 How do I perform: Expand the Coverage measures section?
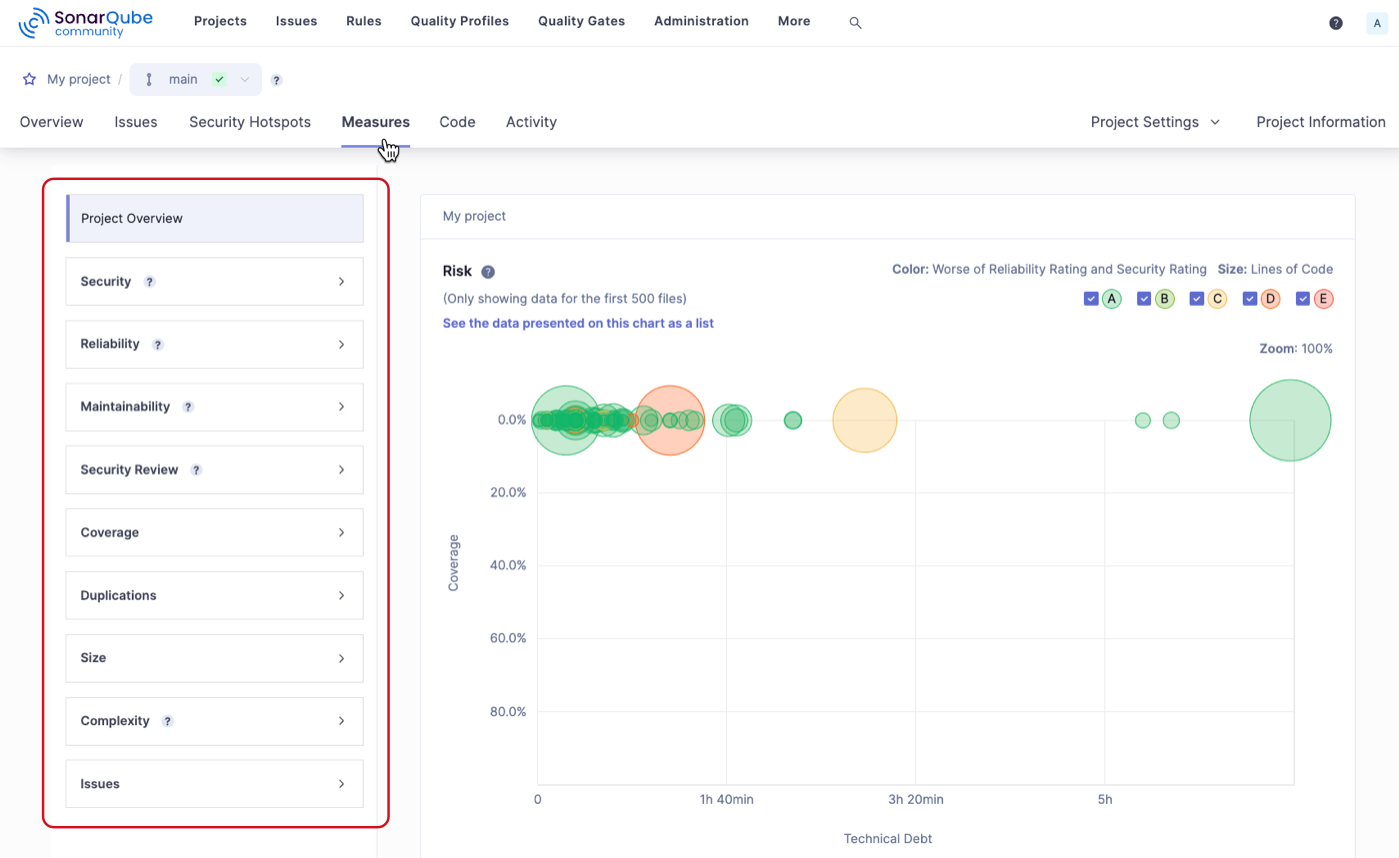[214, 532]
